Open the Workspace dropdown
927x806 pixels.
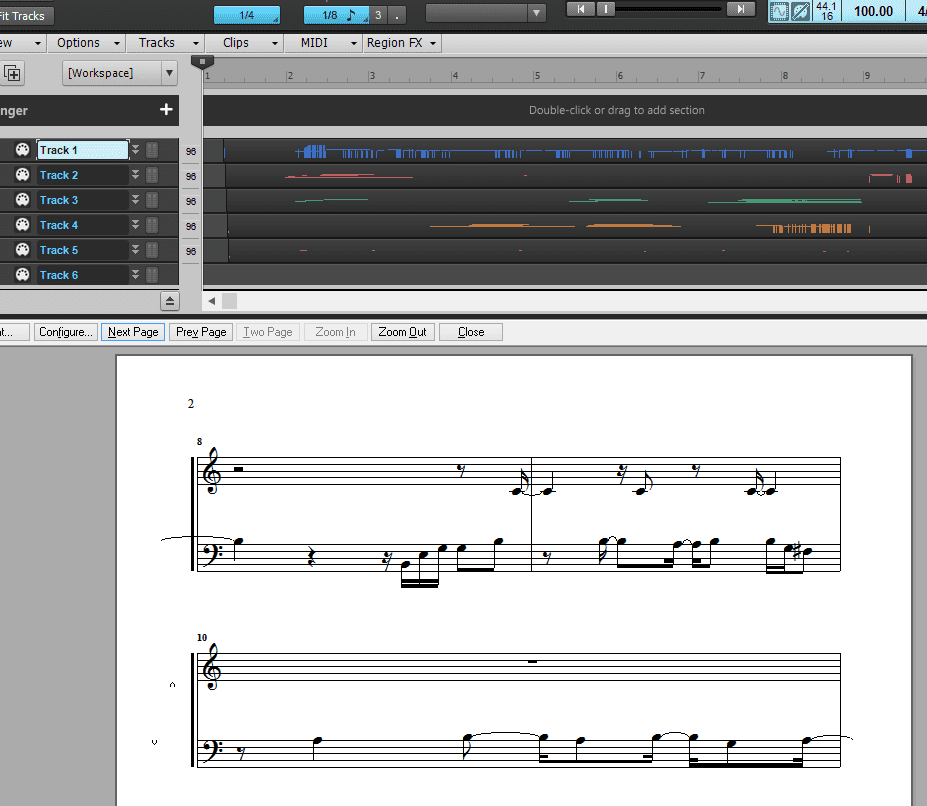[x=169, y=73]
